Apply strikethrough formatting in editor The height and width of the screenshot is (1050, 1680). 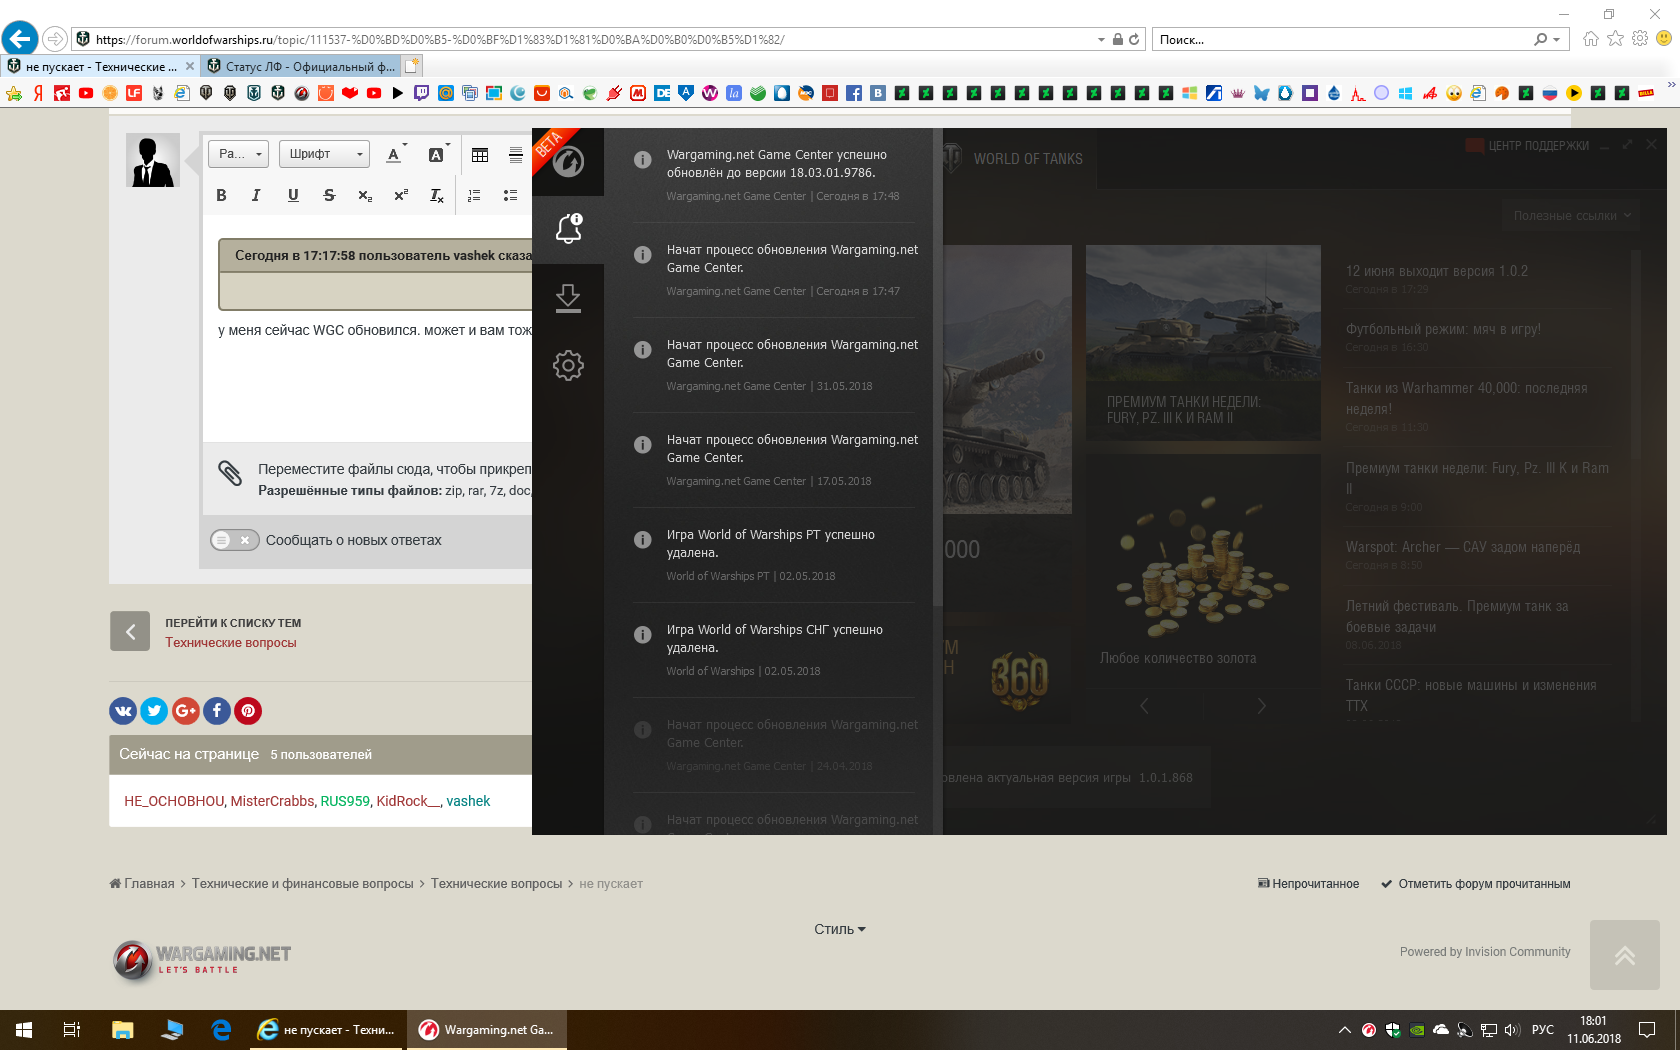329,195
